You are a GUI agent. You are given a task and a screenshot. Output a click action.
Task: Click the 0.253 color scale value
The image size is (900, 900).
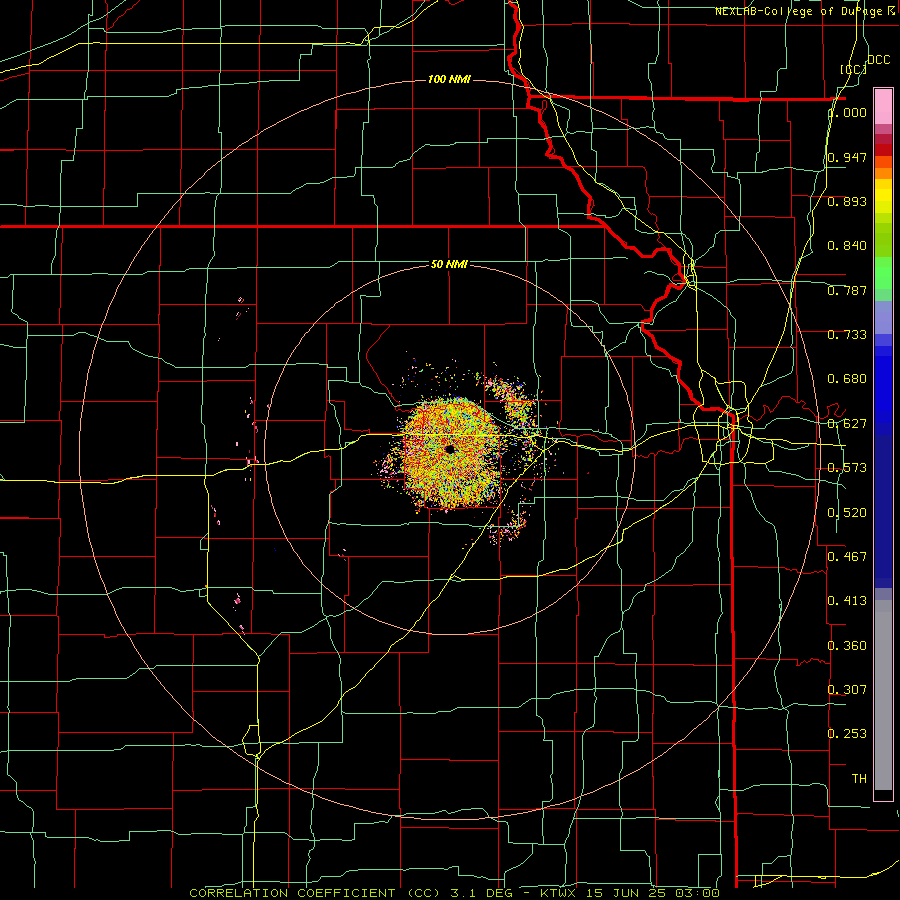pyautogui.click(x=847, y=734)
